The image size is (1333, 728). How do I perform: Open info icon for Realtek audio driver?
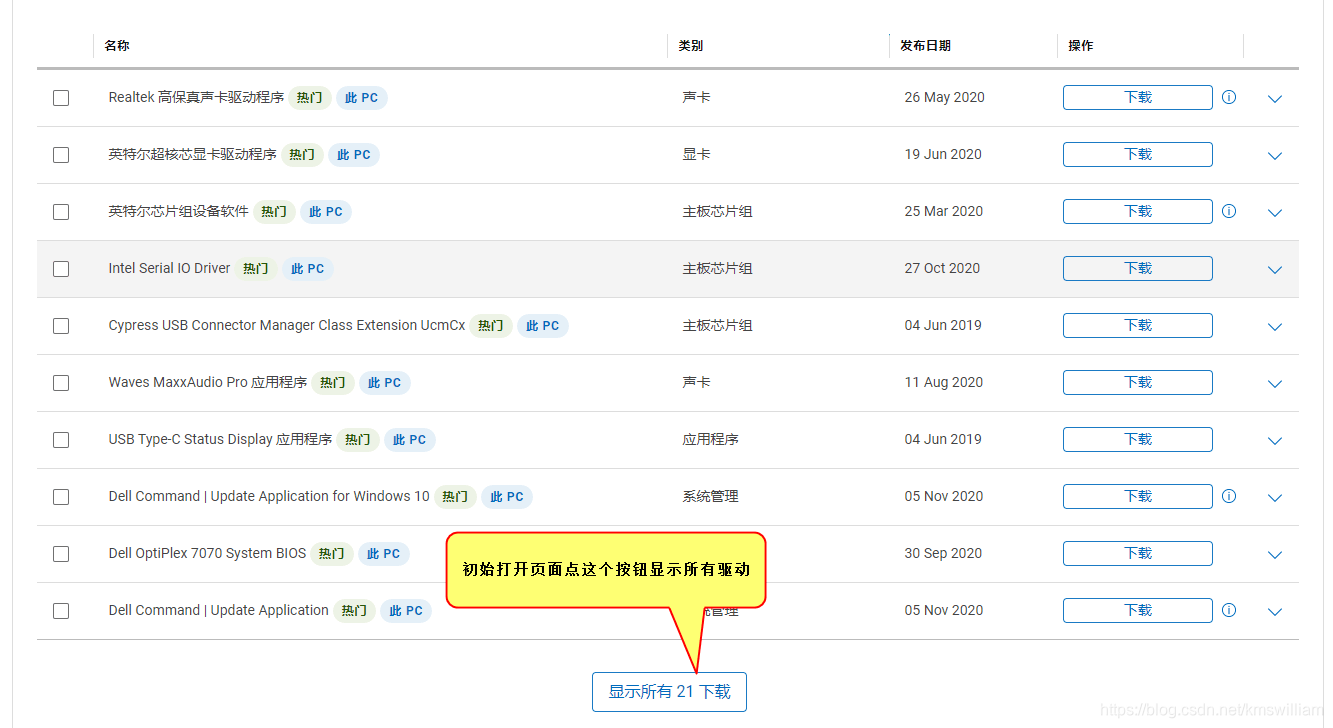pyautogui.click(x=1229, y=97)
